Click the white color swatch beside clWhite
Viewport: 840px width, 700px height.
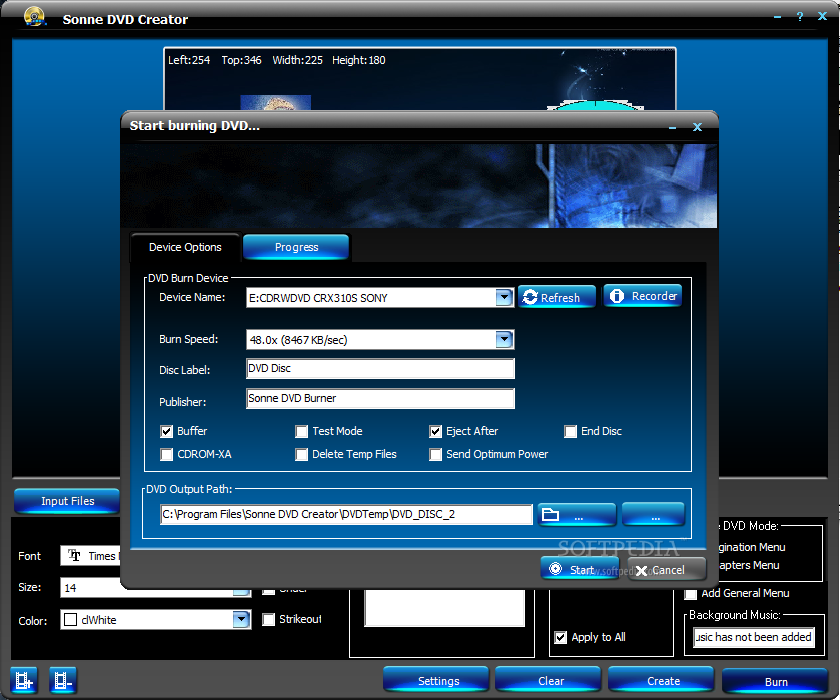[70, 620]
